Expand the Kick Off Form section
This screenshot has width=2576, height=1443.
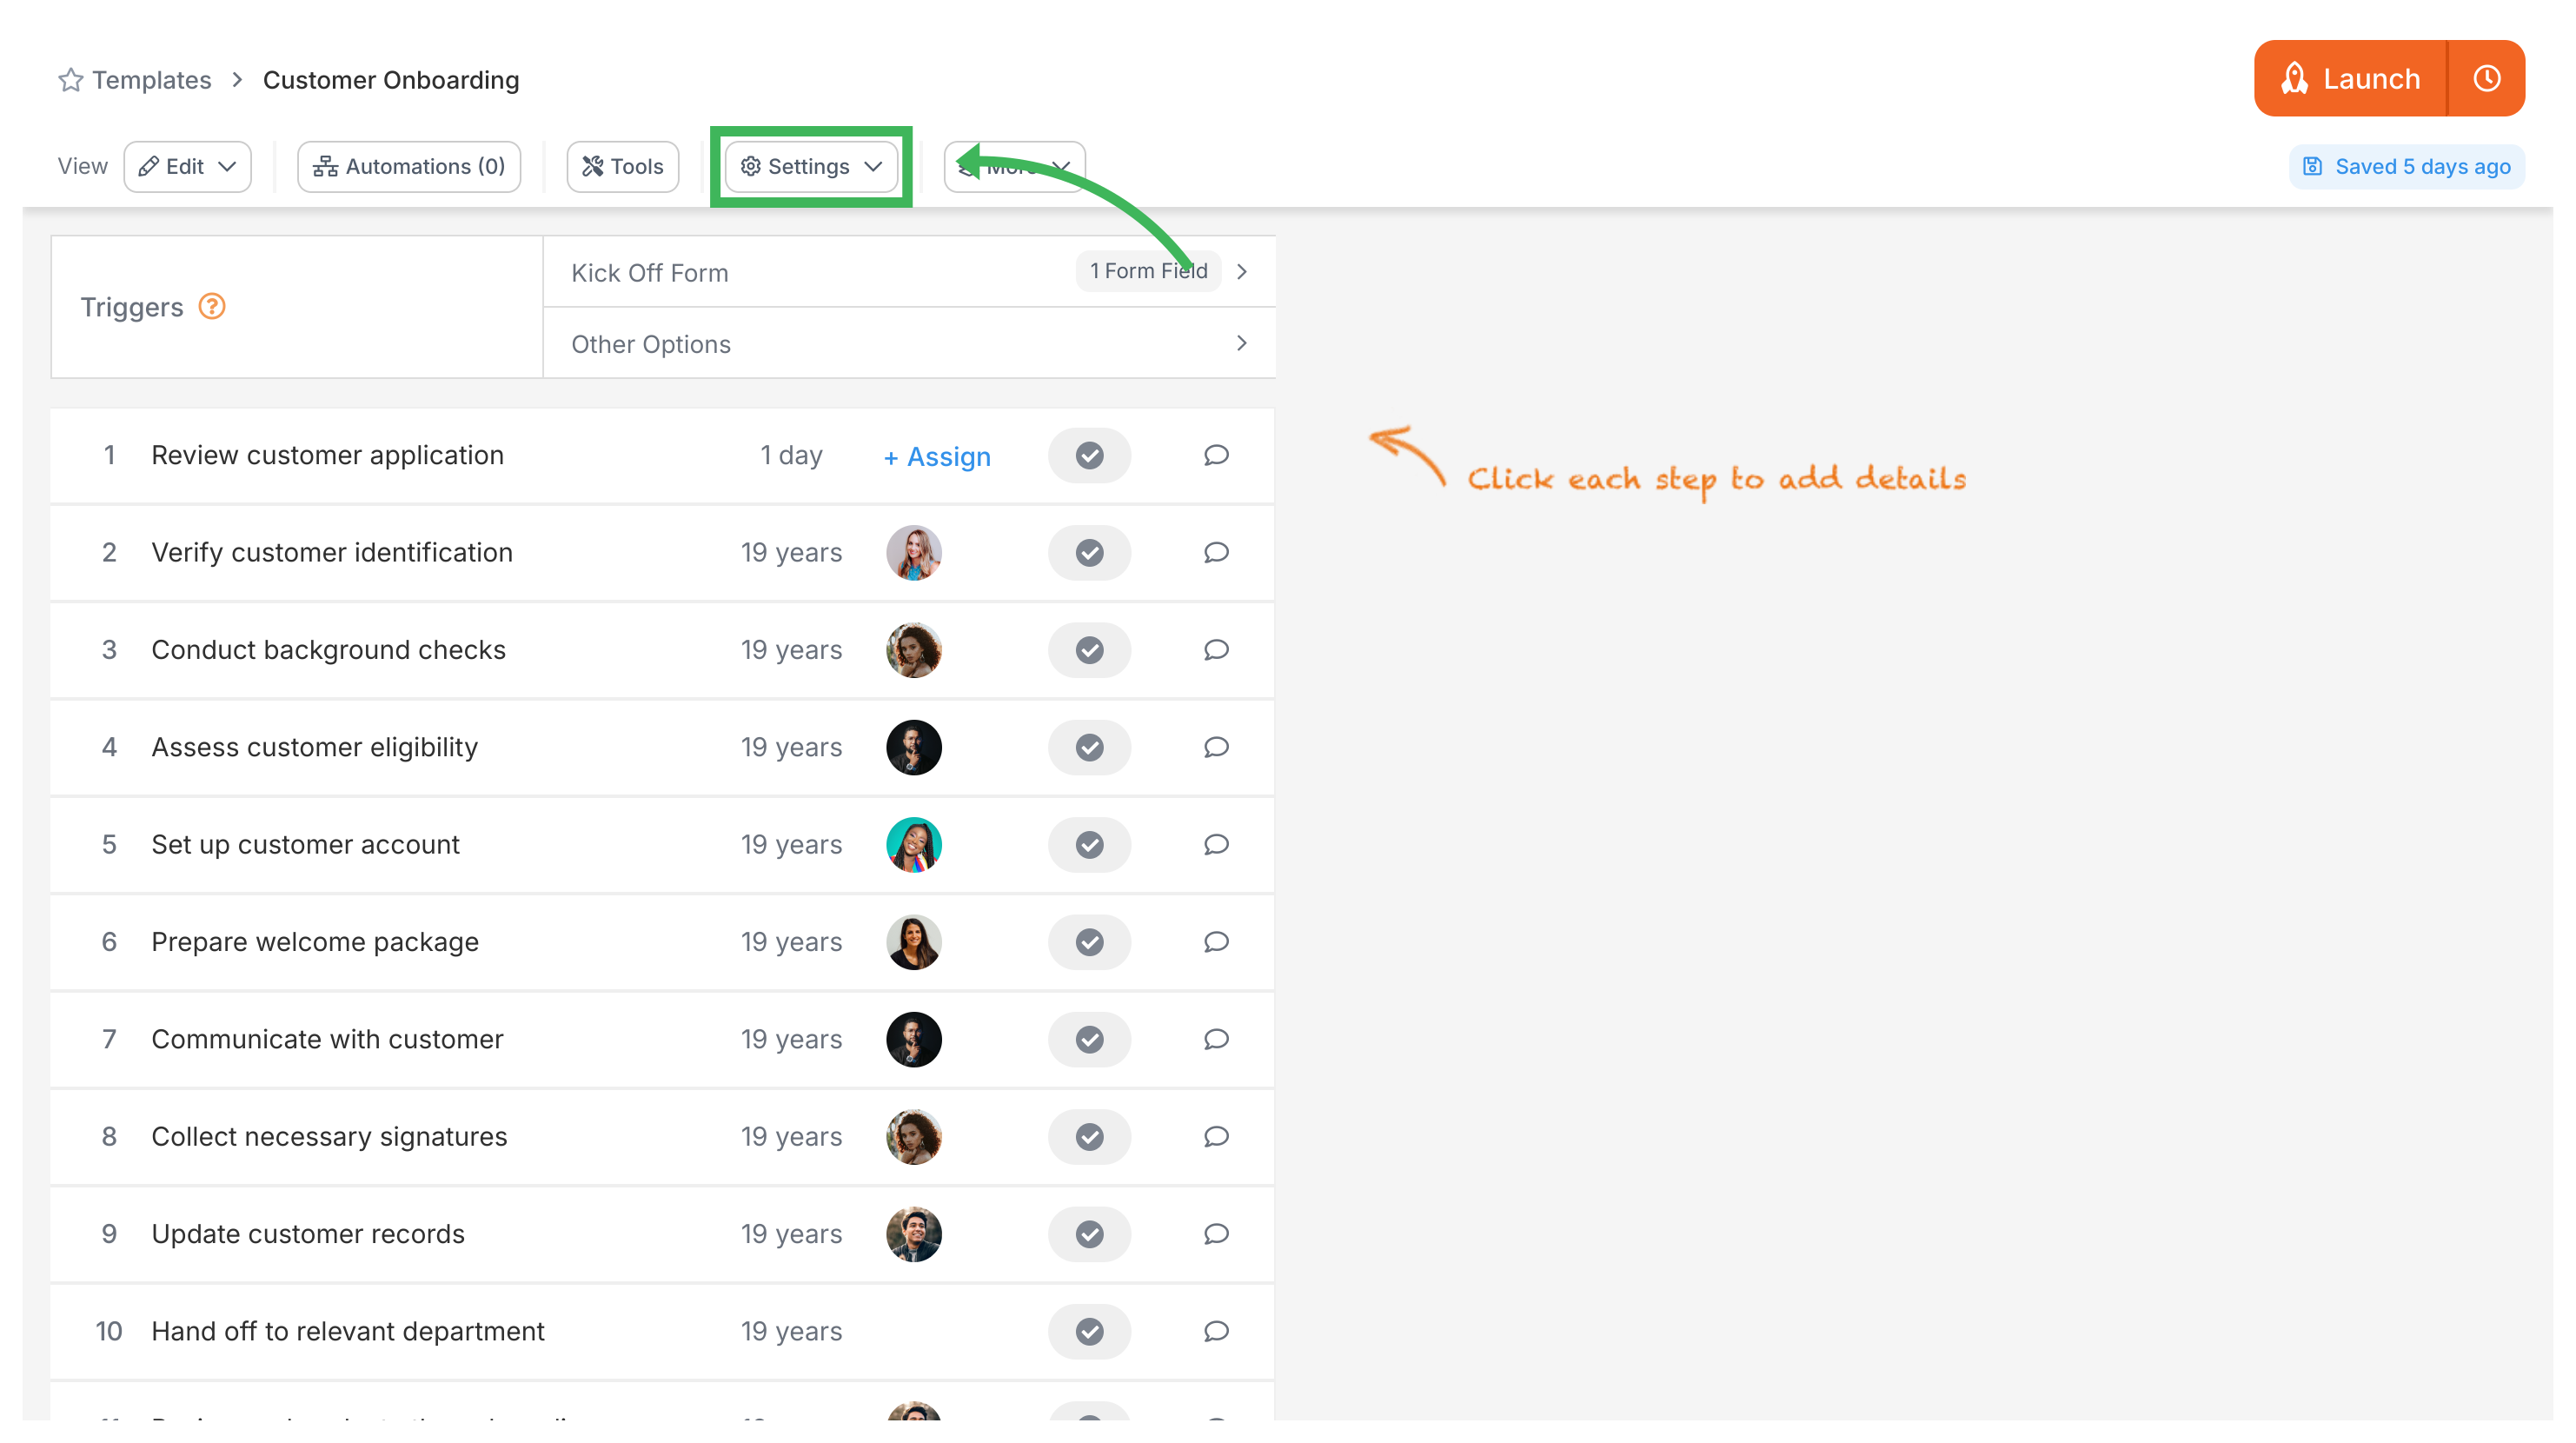pos(1243,271)
